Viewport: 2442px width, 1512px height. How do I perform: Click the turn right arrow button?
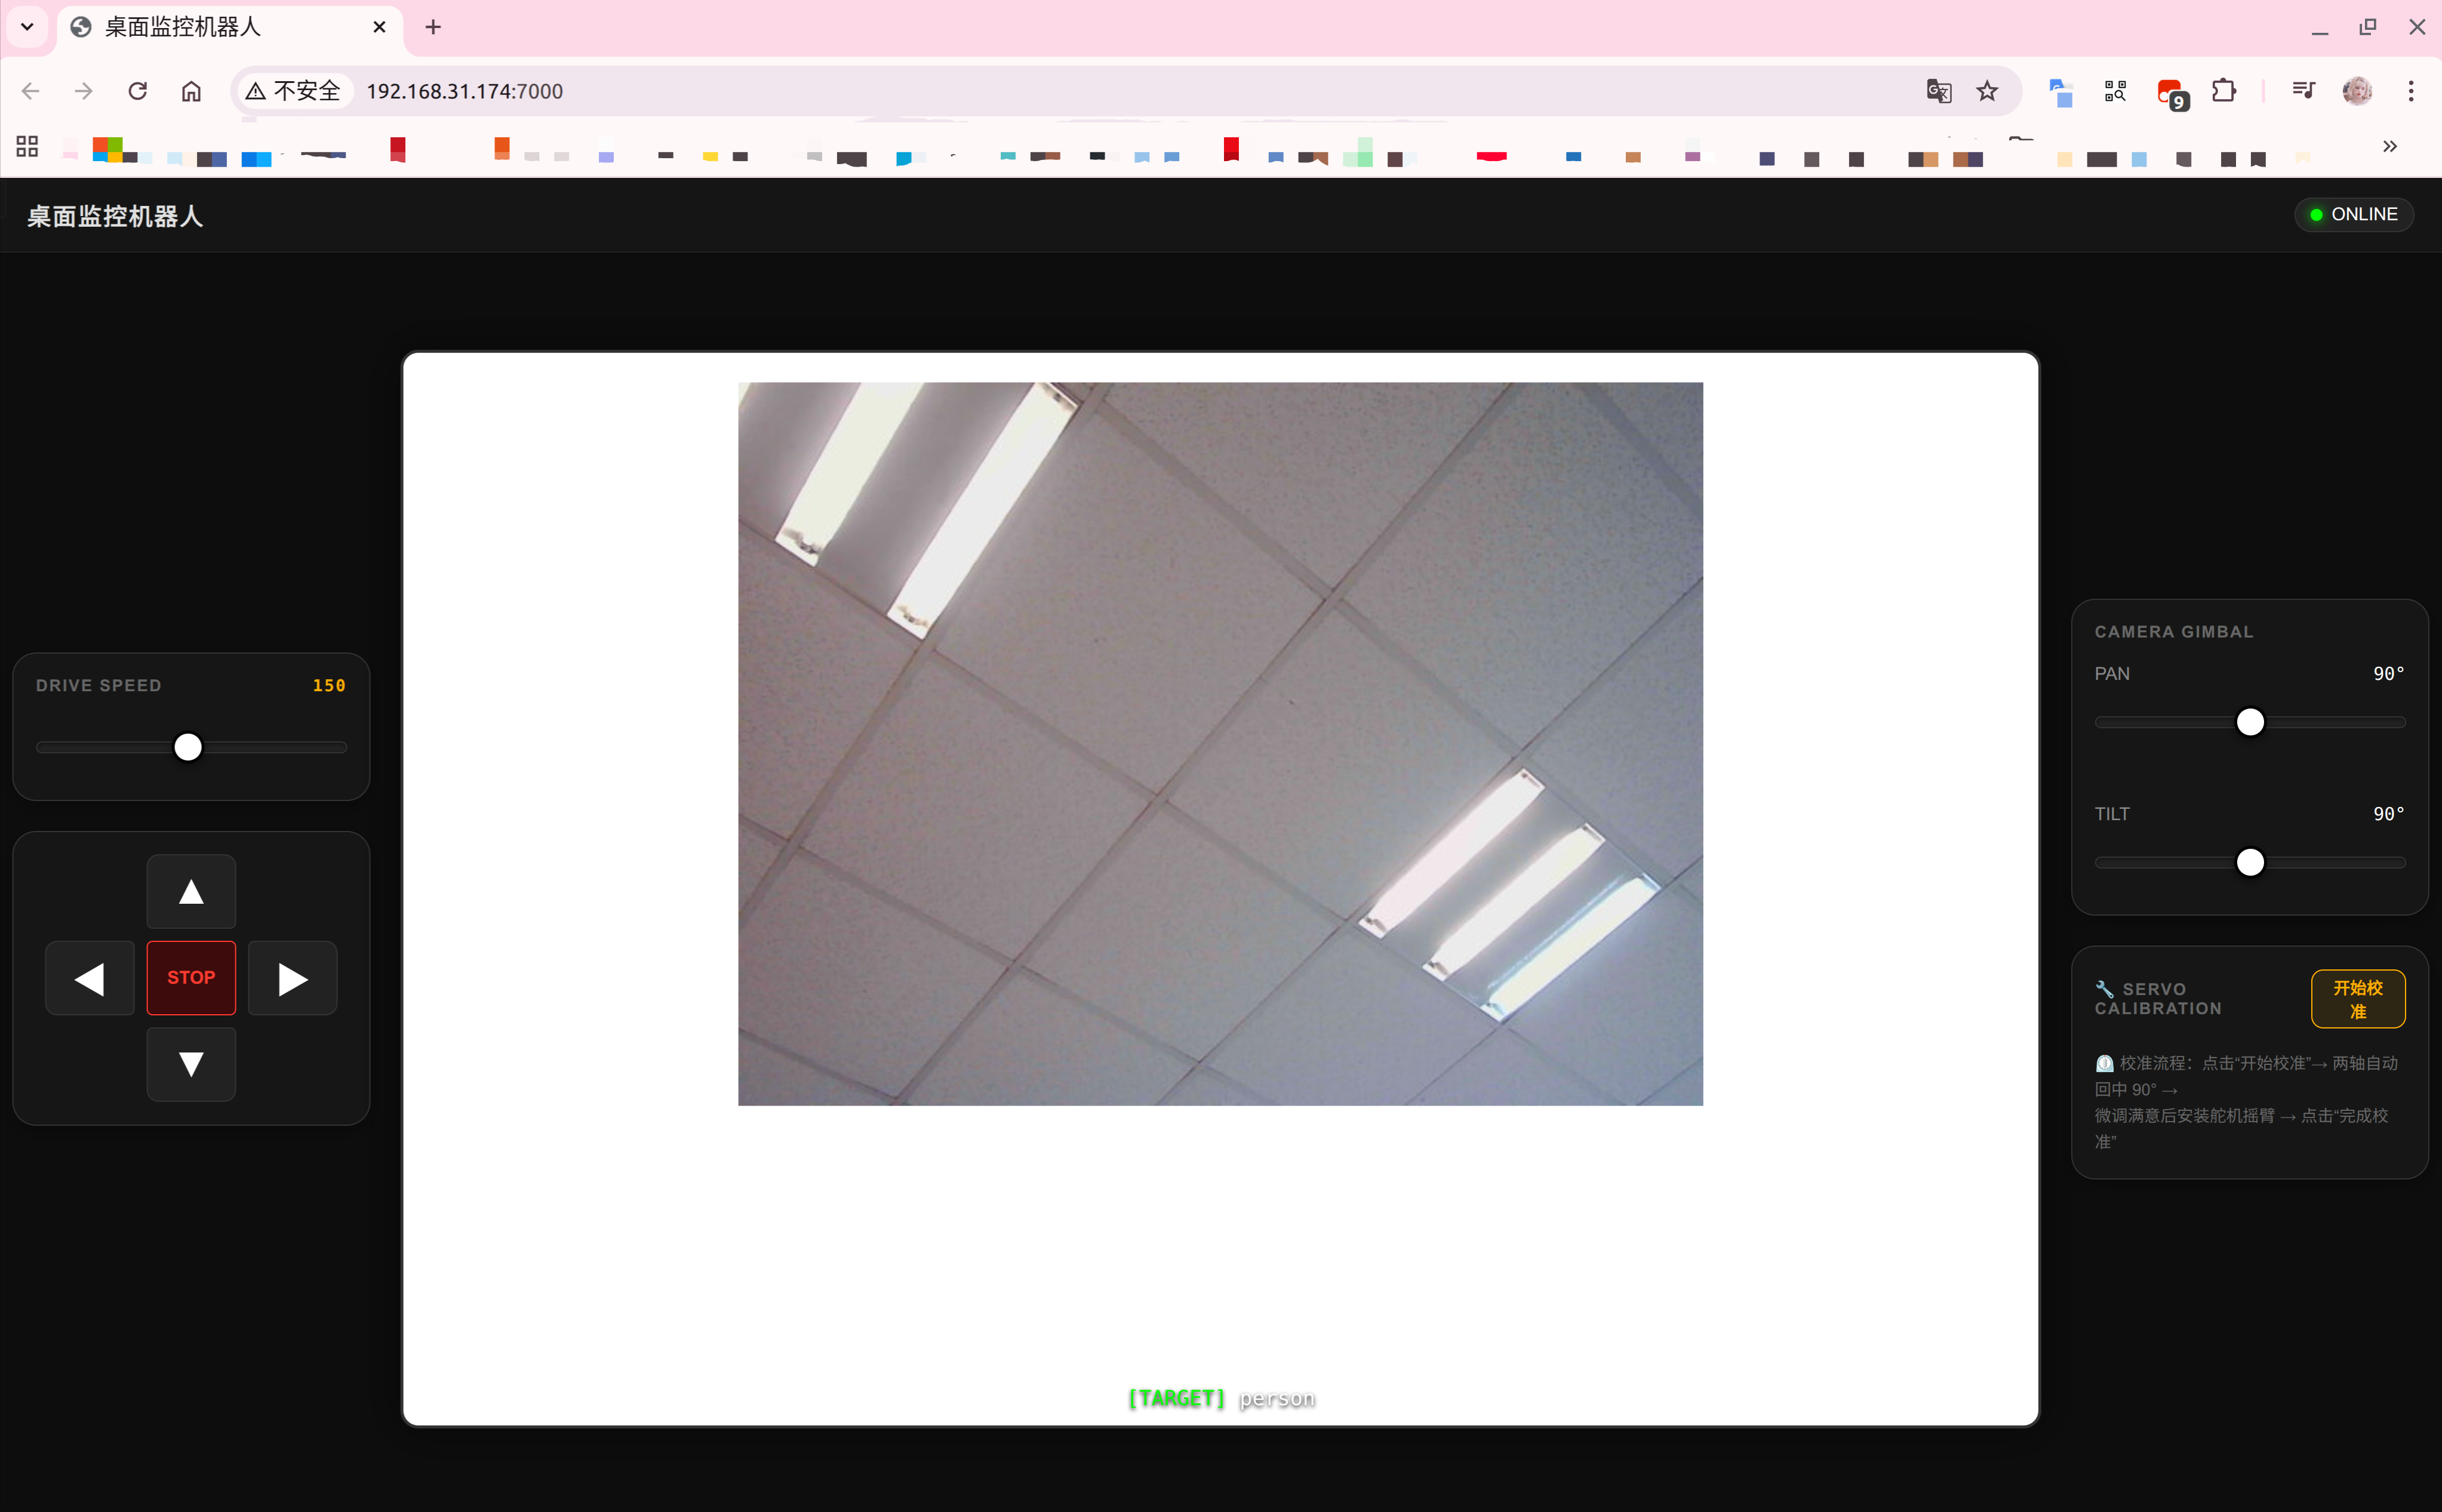coord(292,978)
